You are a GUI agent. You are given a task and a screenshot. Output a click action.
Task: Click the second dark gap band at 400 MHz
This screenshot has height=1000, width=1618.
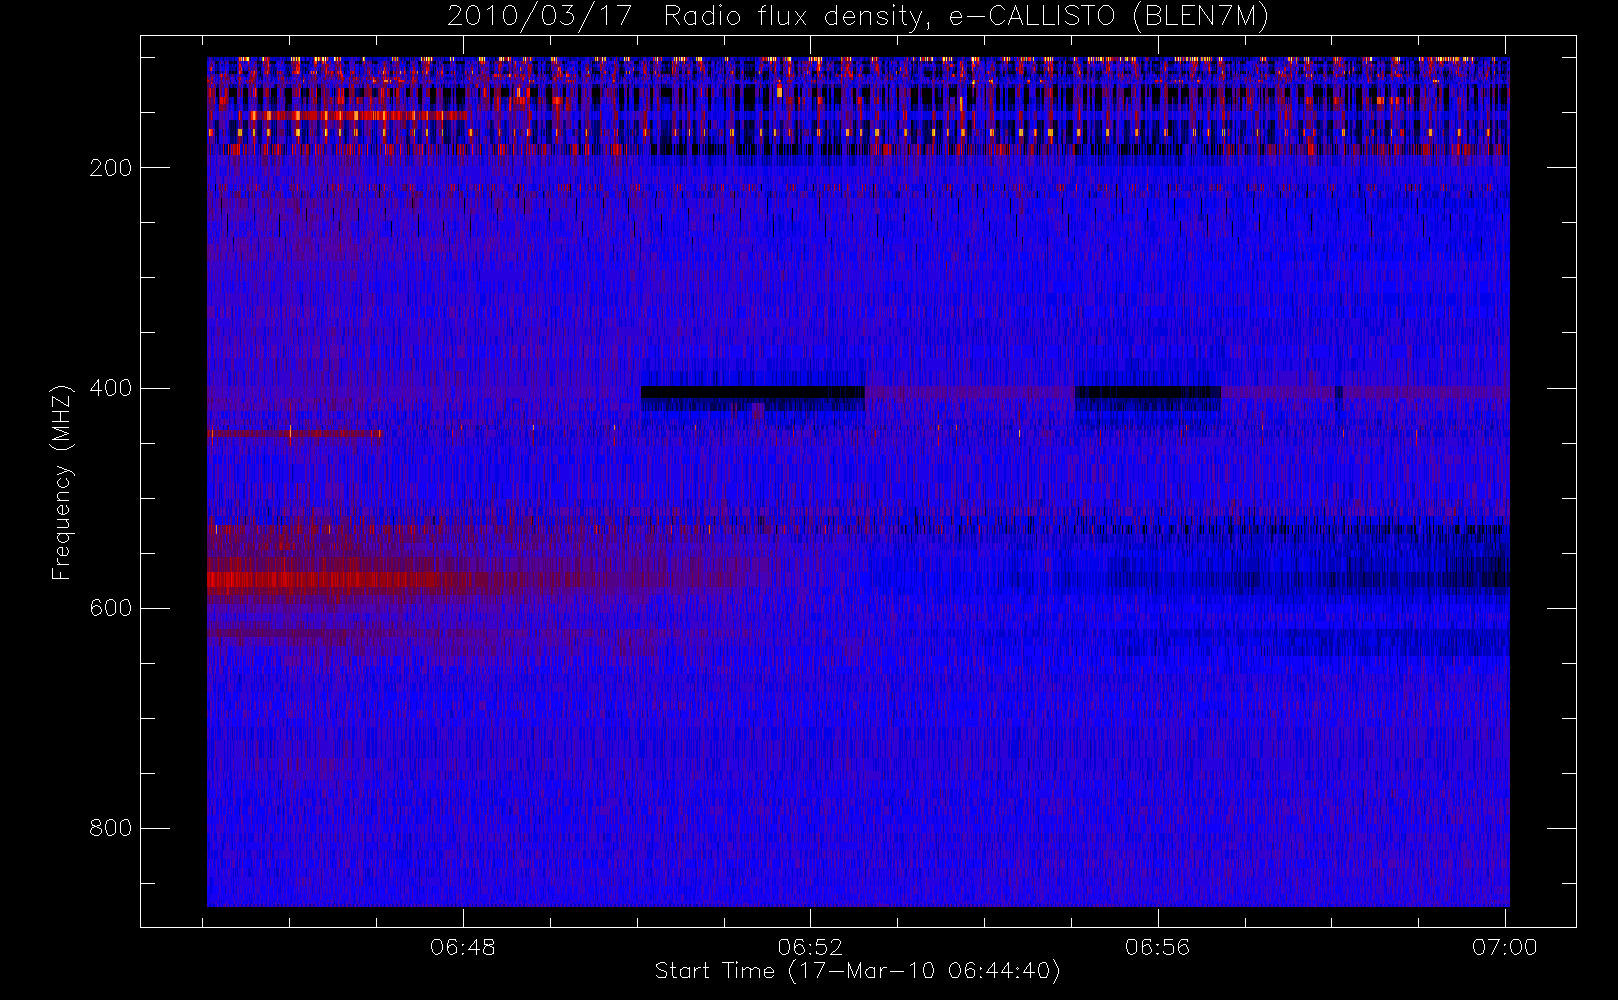click(1148, 393)
